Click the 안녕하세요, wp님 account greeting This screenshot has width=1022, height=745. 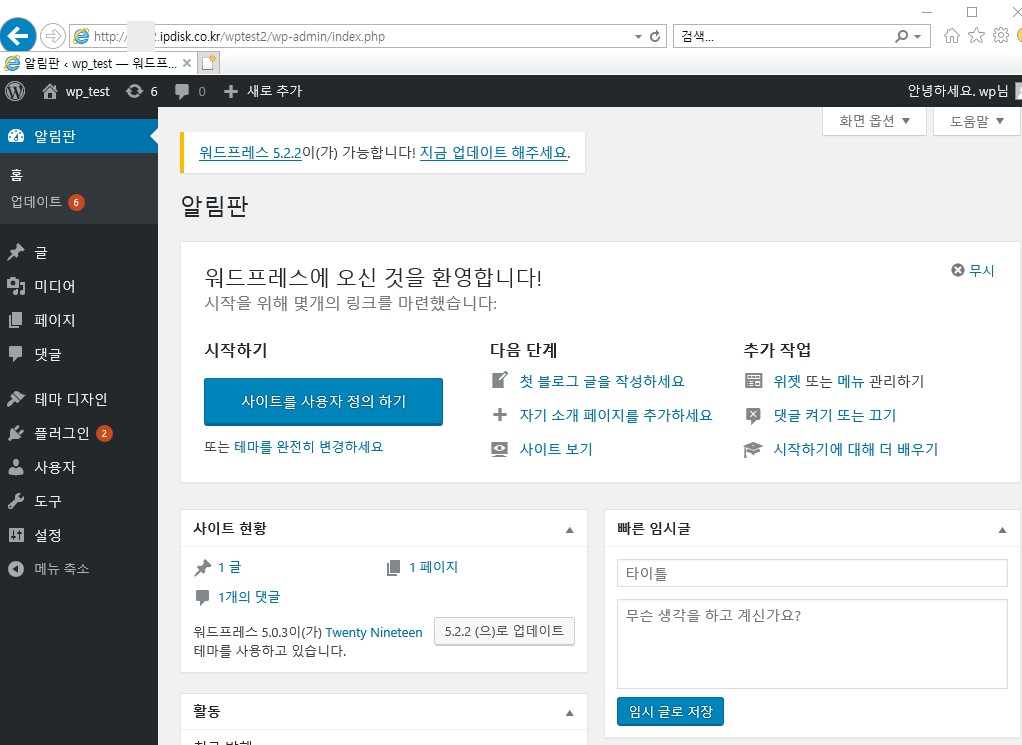click(x=957, y=91)
